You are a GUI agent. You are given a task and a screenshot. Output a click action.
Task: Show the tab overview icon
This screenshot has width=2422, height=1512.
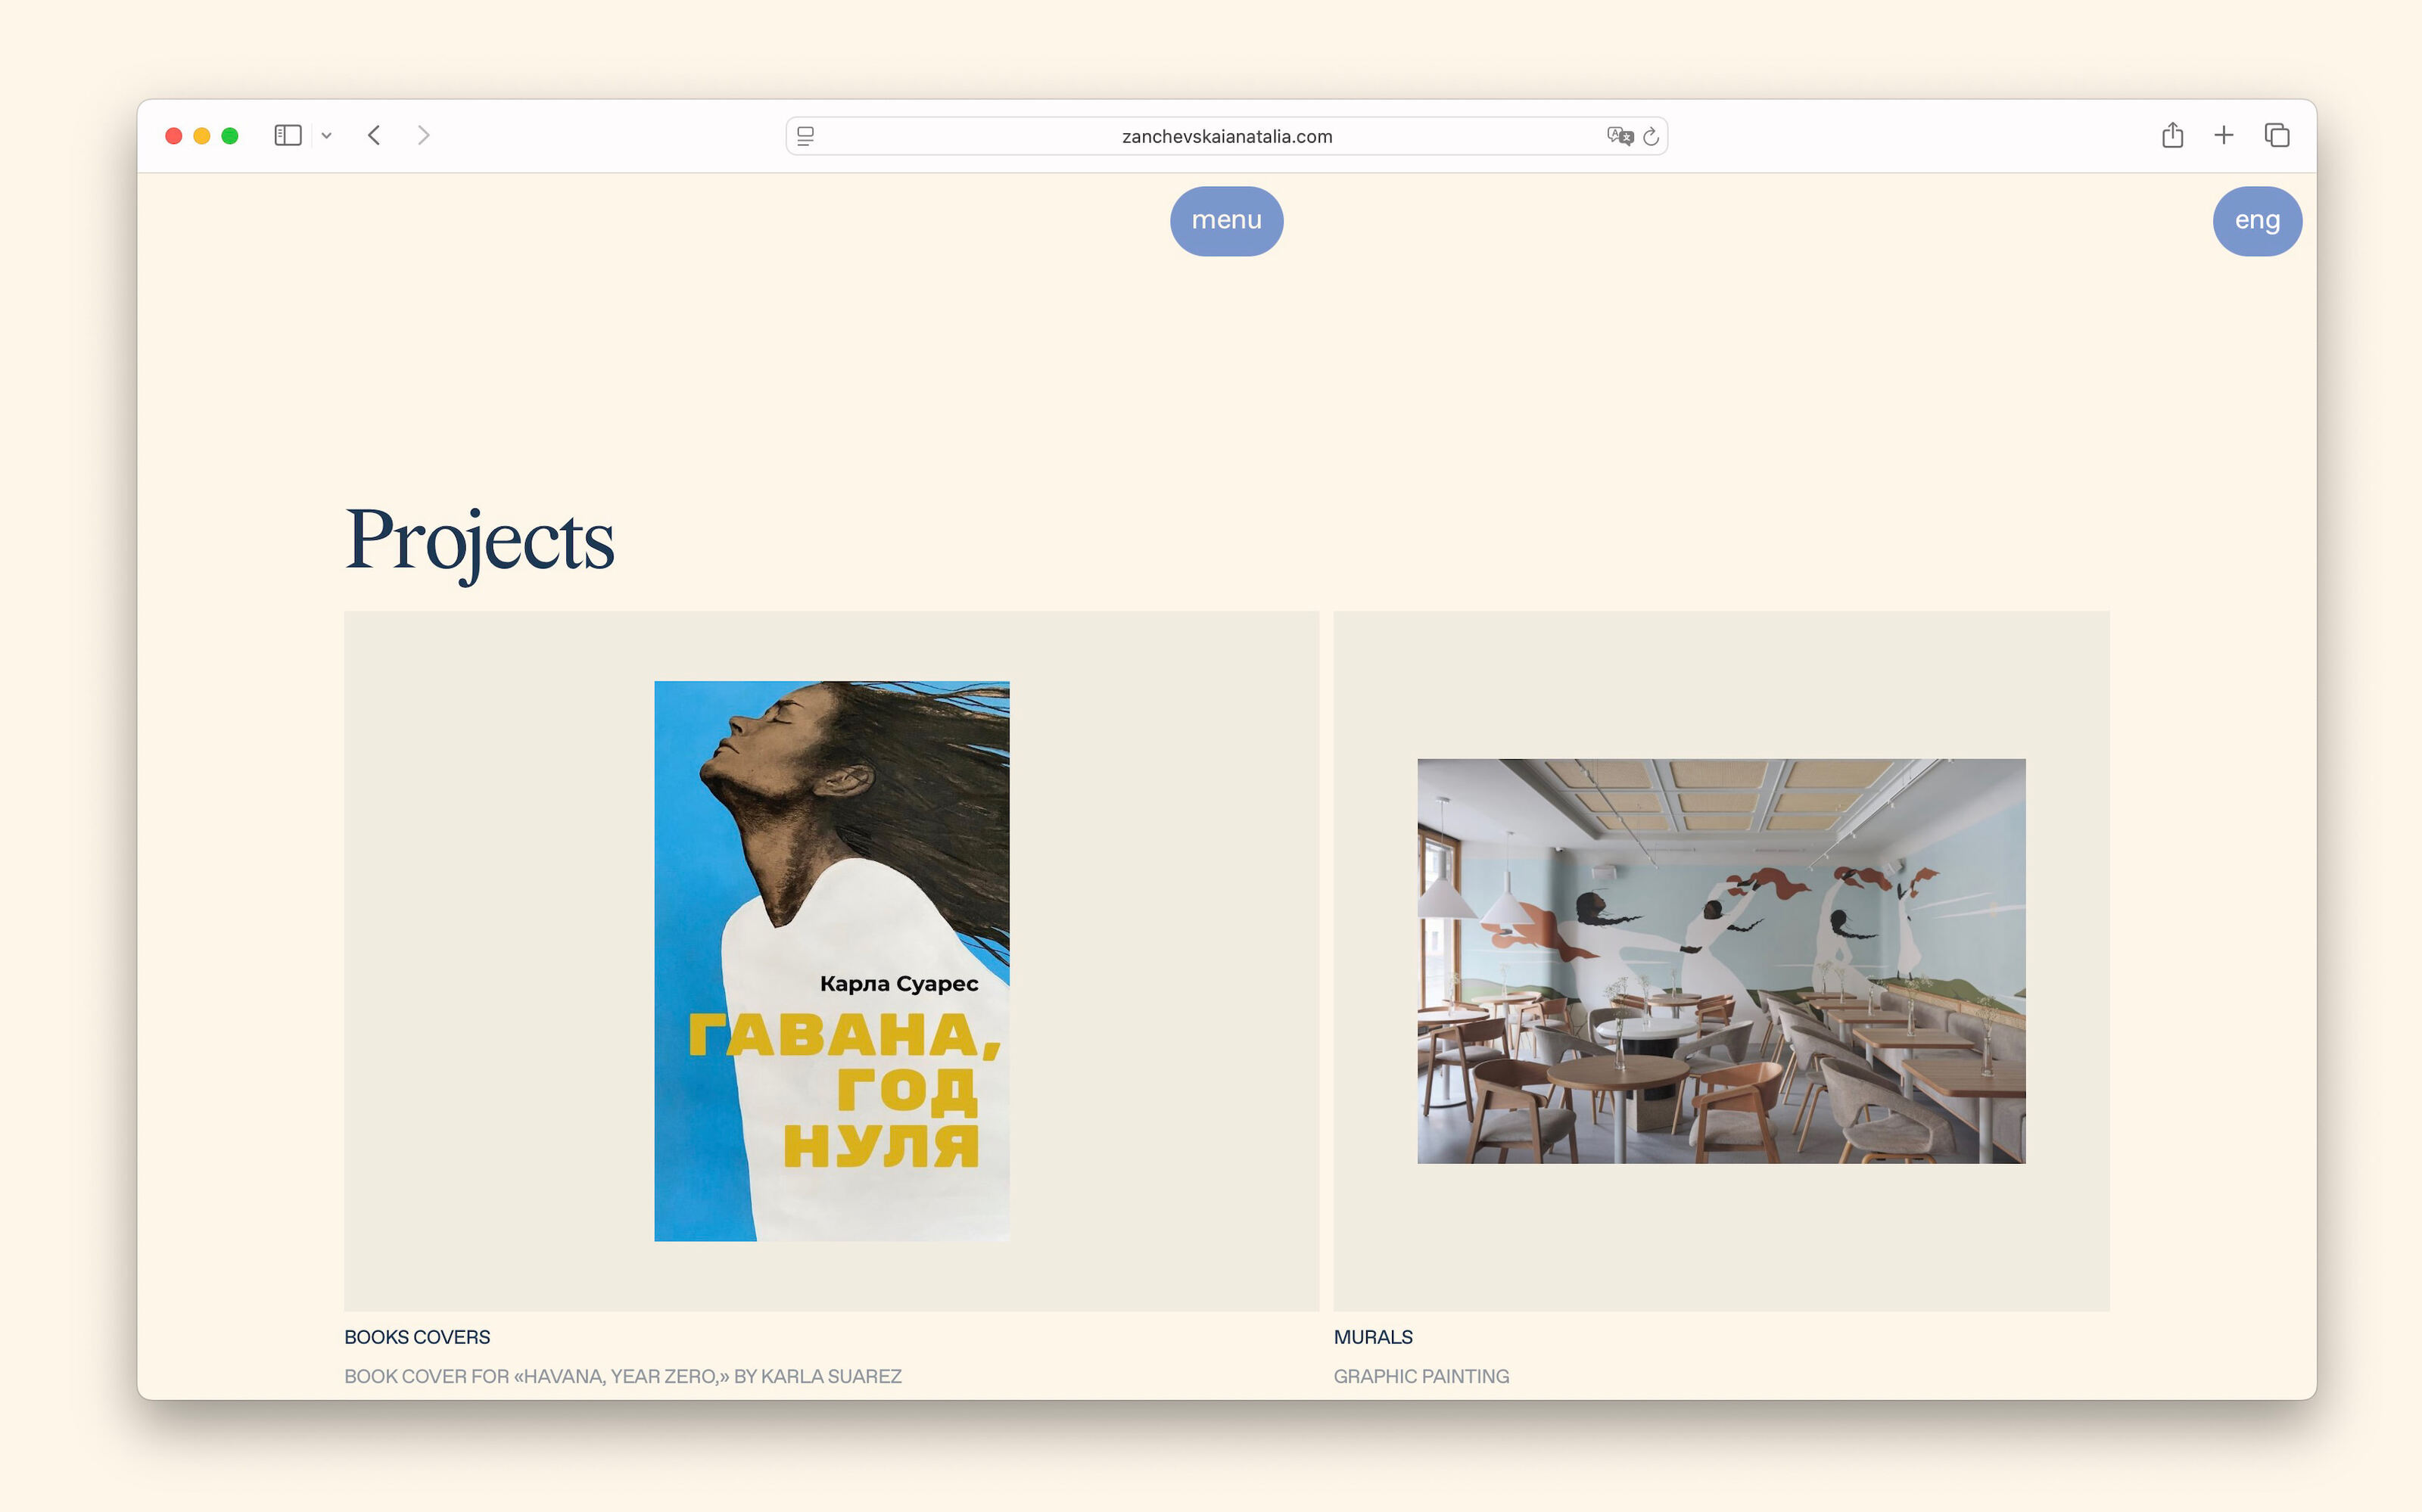pos(2277,135)
